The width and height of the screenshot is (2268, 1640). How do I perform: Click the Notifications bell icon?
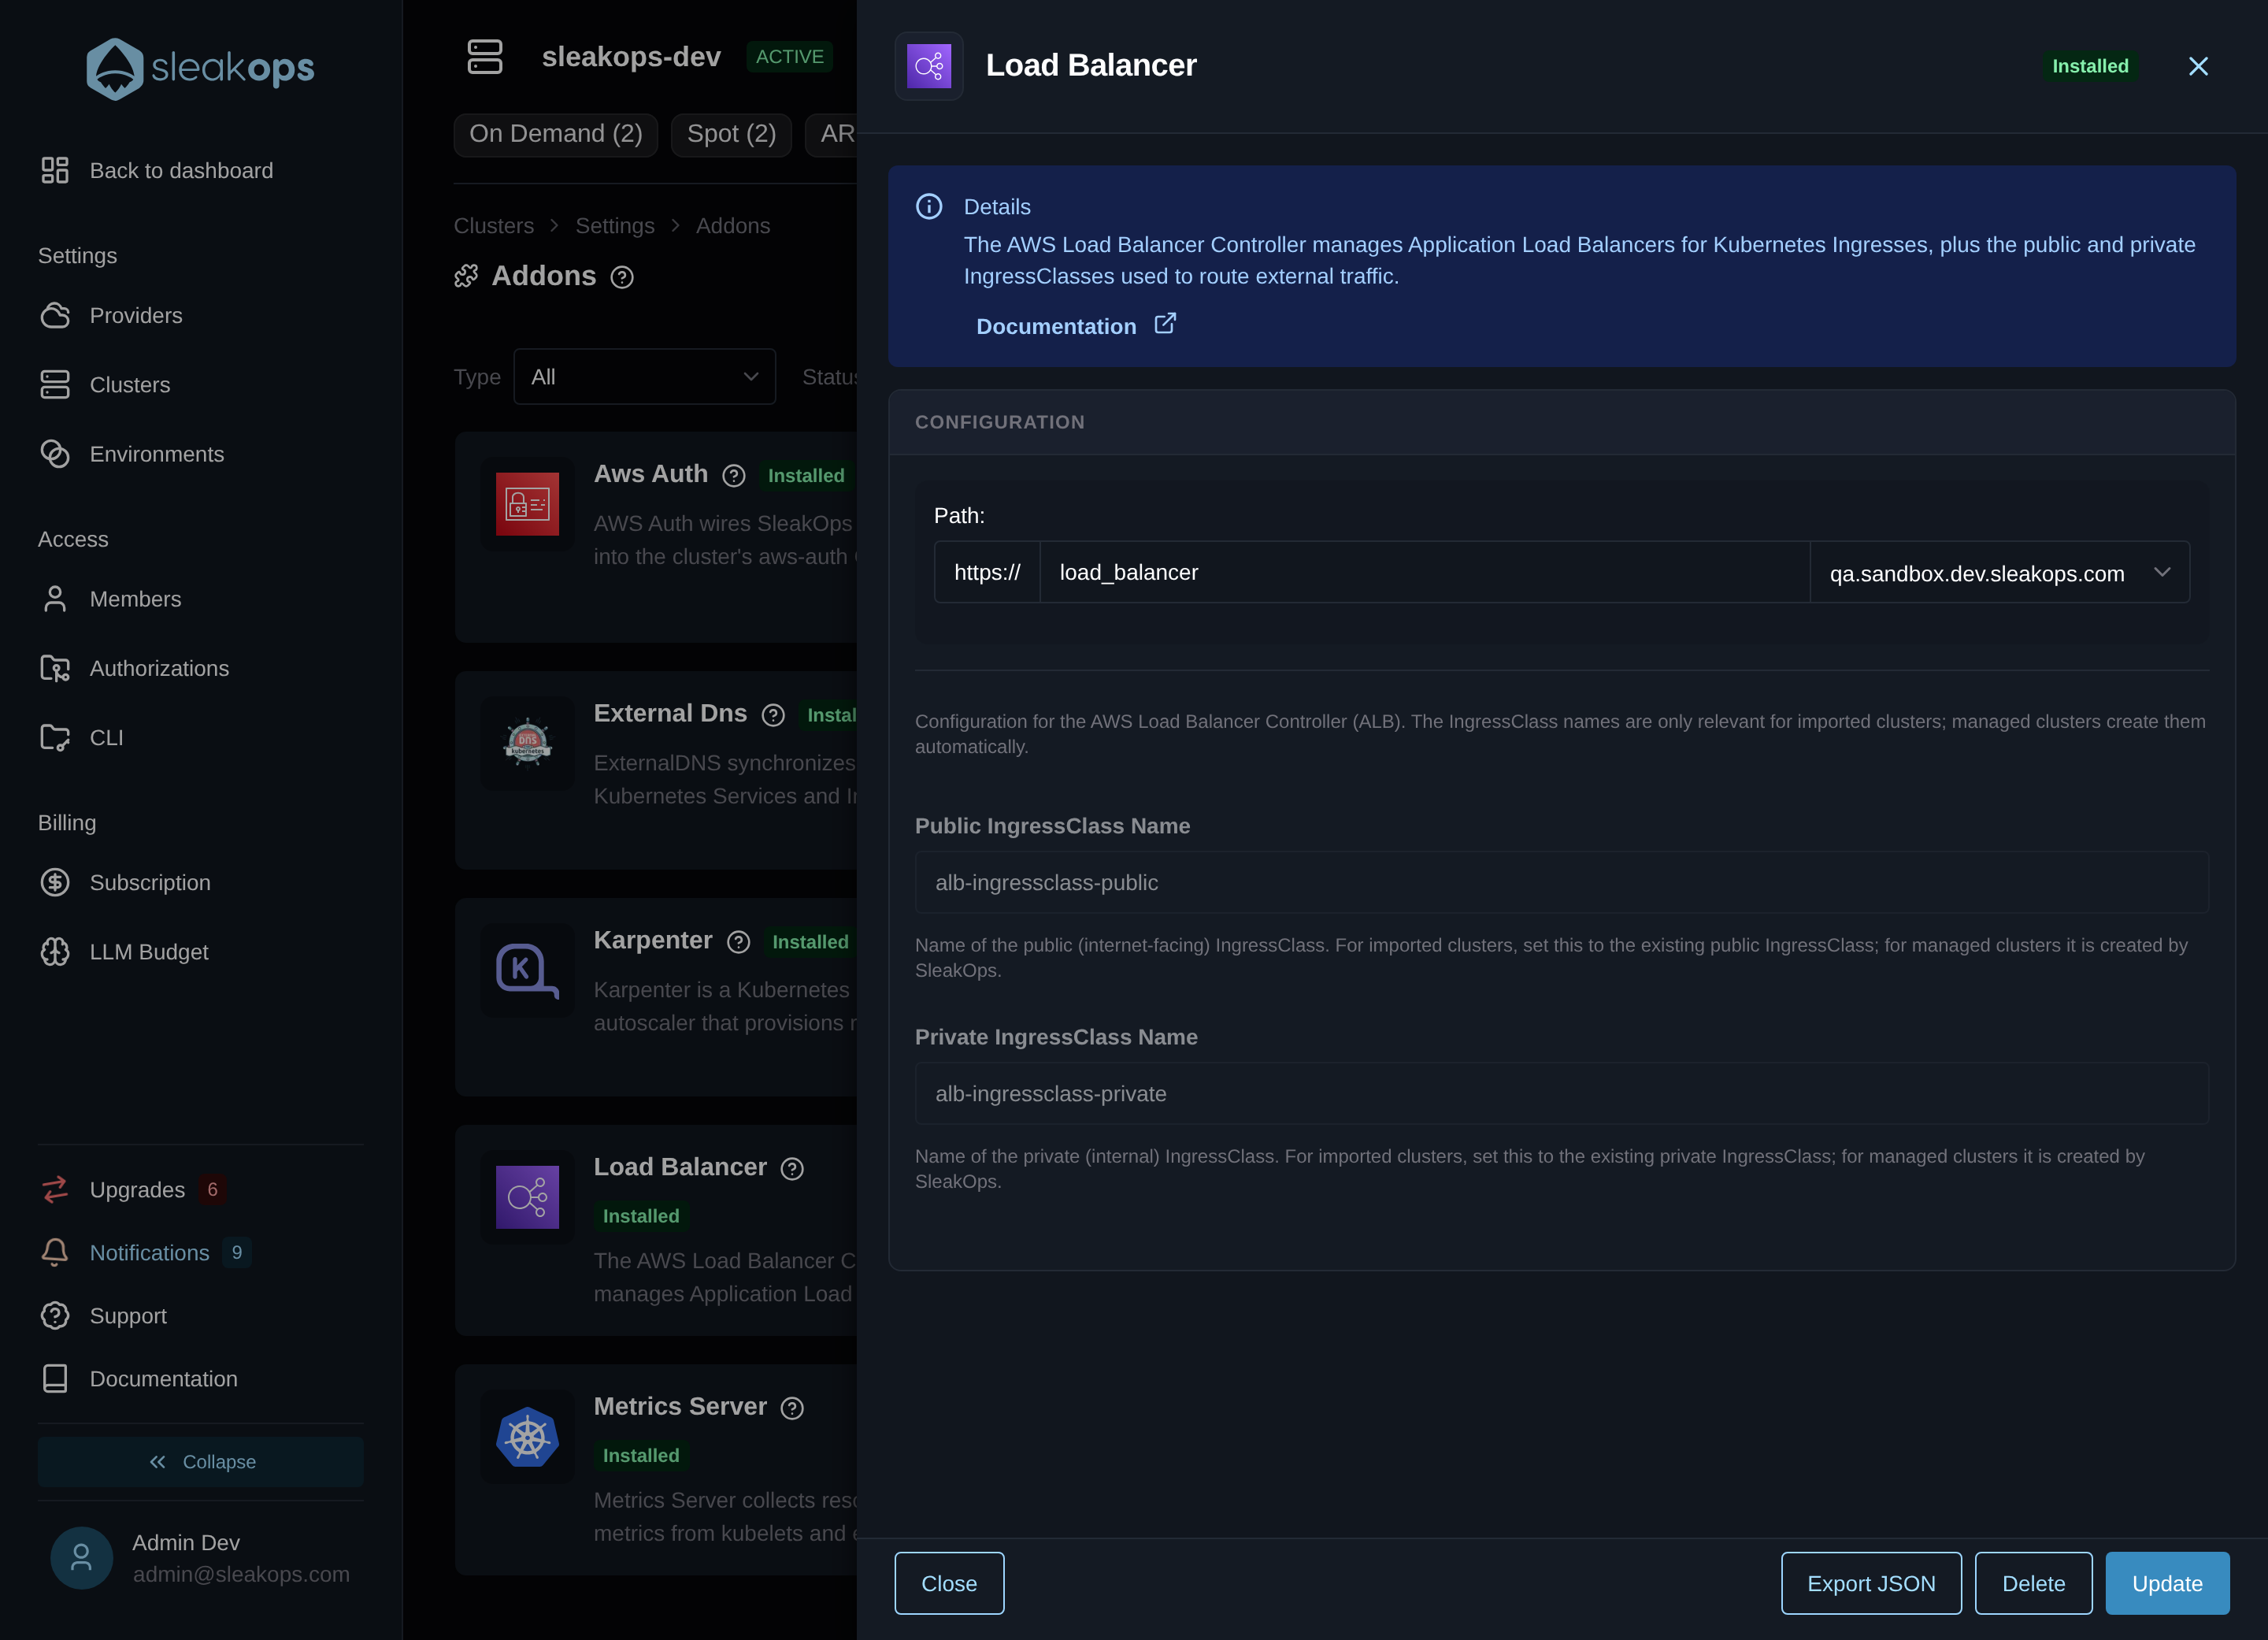click(x=55, y=1252)
